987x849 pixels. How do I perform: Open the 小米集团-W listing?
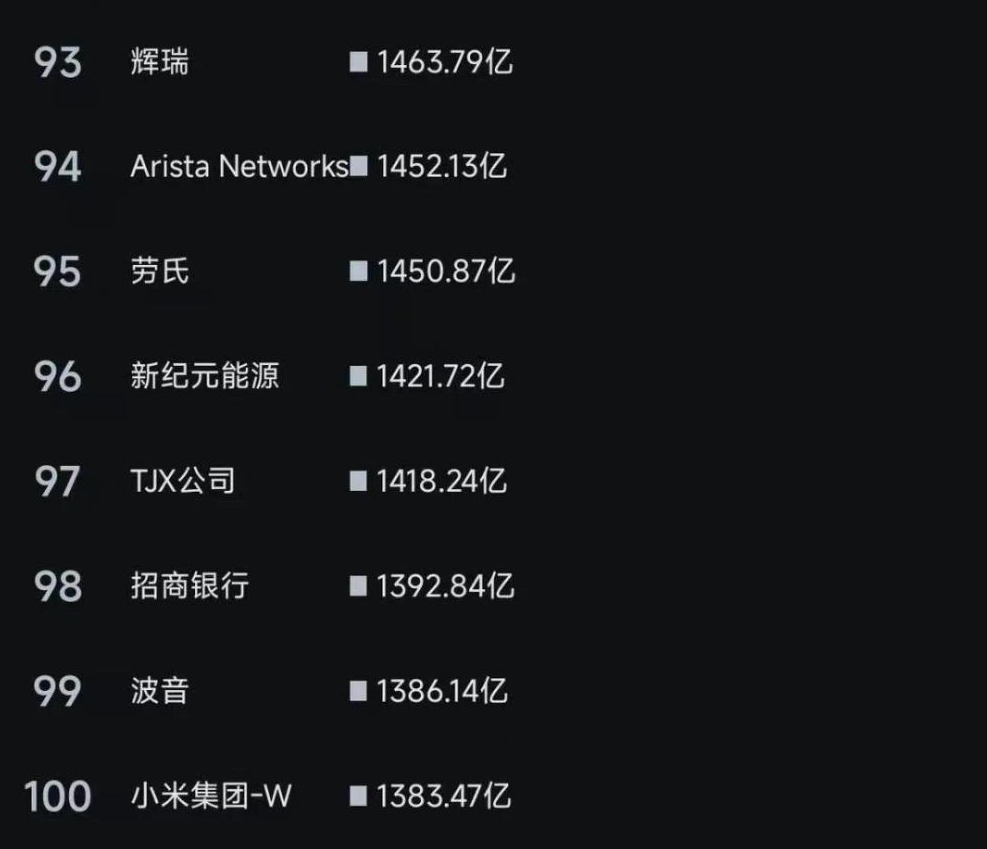click(x=210, y=796)
